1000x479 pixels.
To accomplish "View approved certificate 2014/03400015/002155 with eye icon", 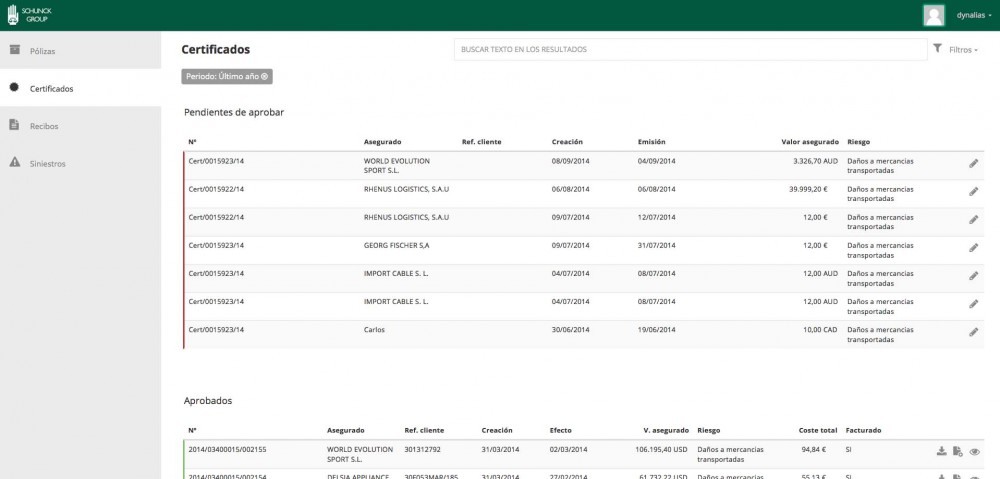I will [x=975, y=451].
